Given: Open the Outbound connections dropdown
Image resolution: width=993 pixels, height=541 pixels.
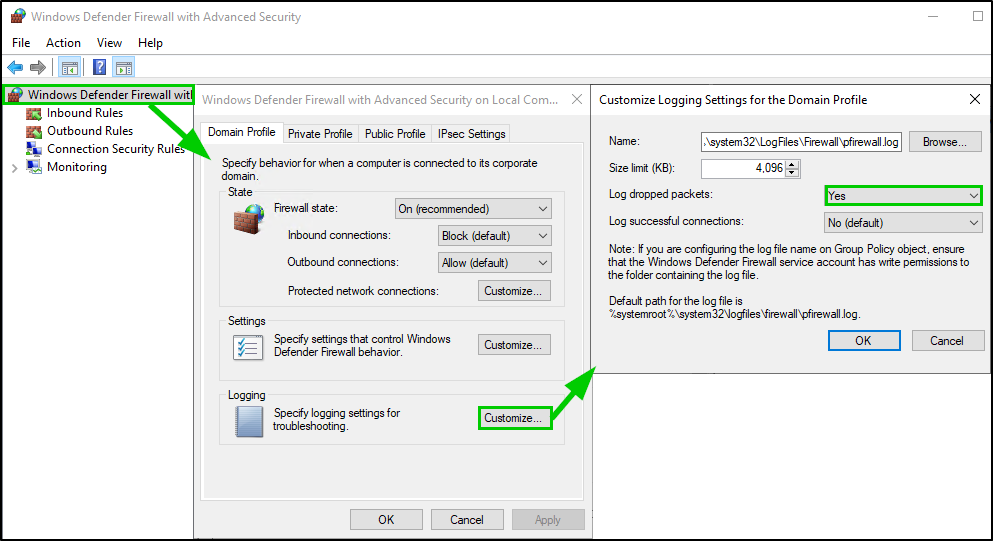Looking at the screenshot, I should click(x=495, y=262).
